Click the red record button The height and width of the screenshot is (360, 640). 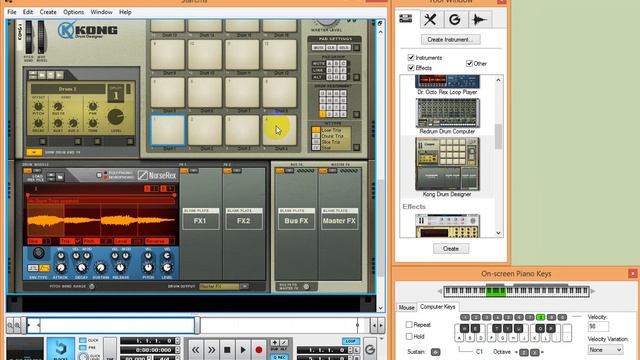[258, 350]
